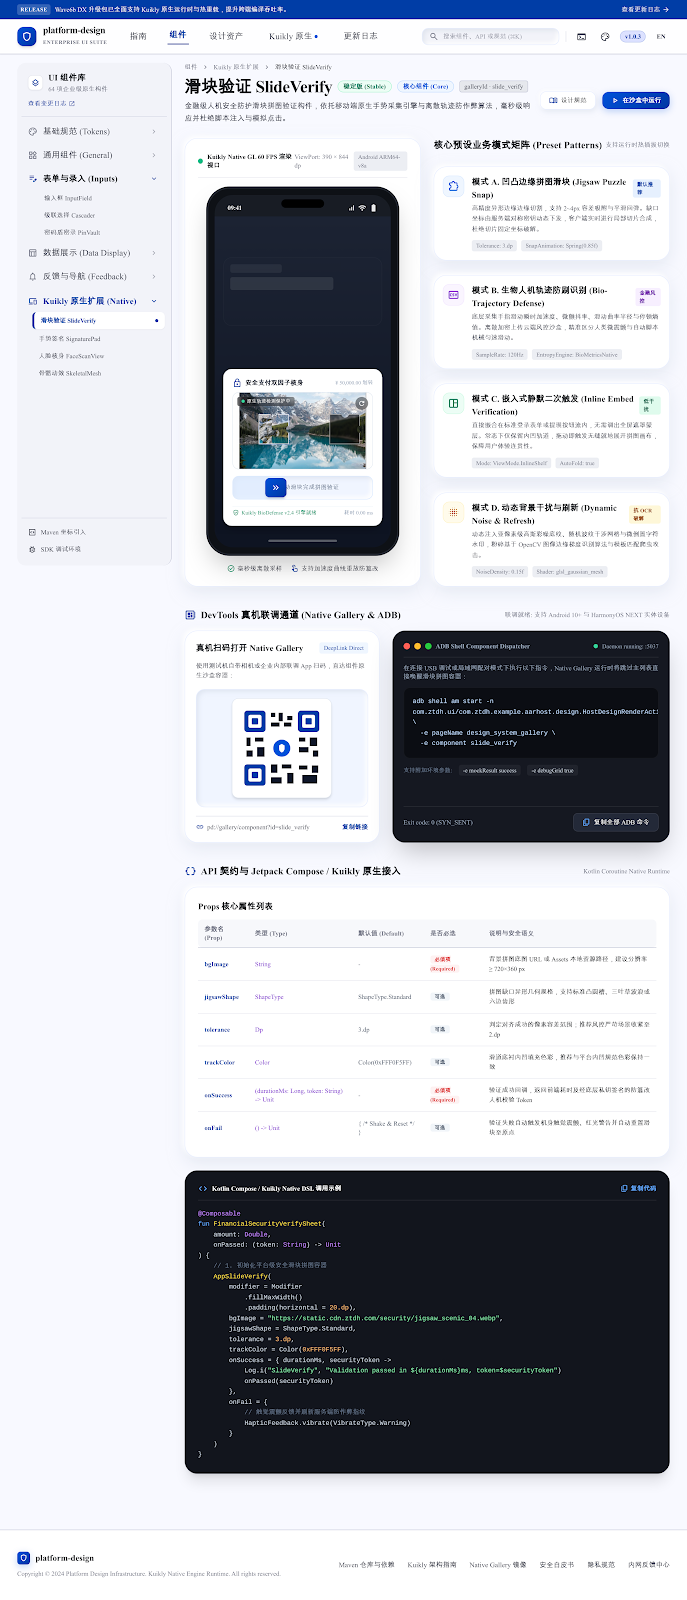The width and height of the screenshot is (687, 1600).
Task: Open the 指南 tab in top navigation
Action: (x=138, y=36)
